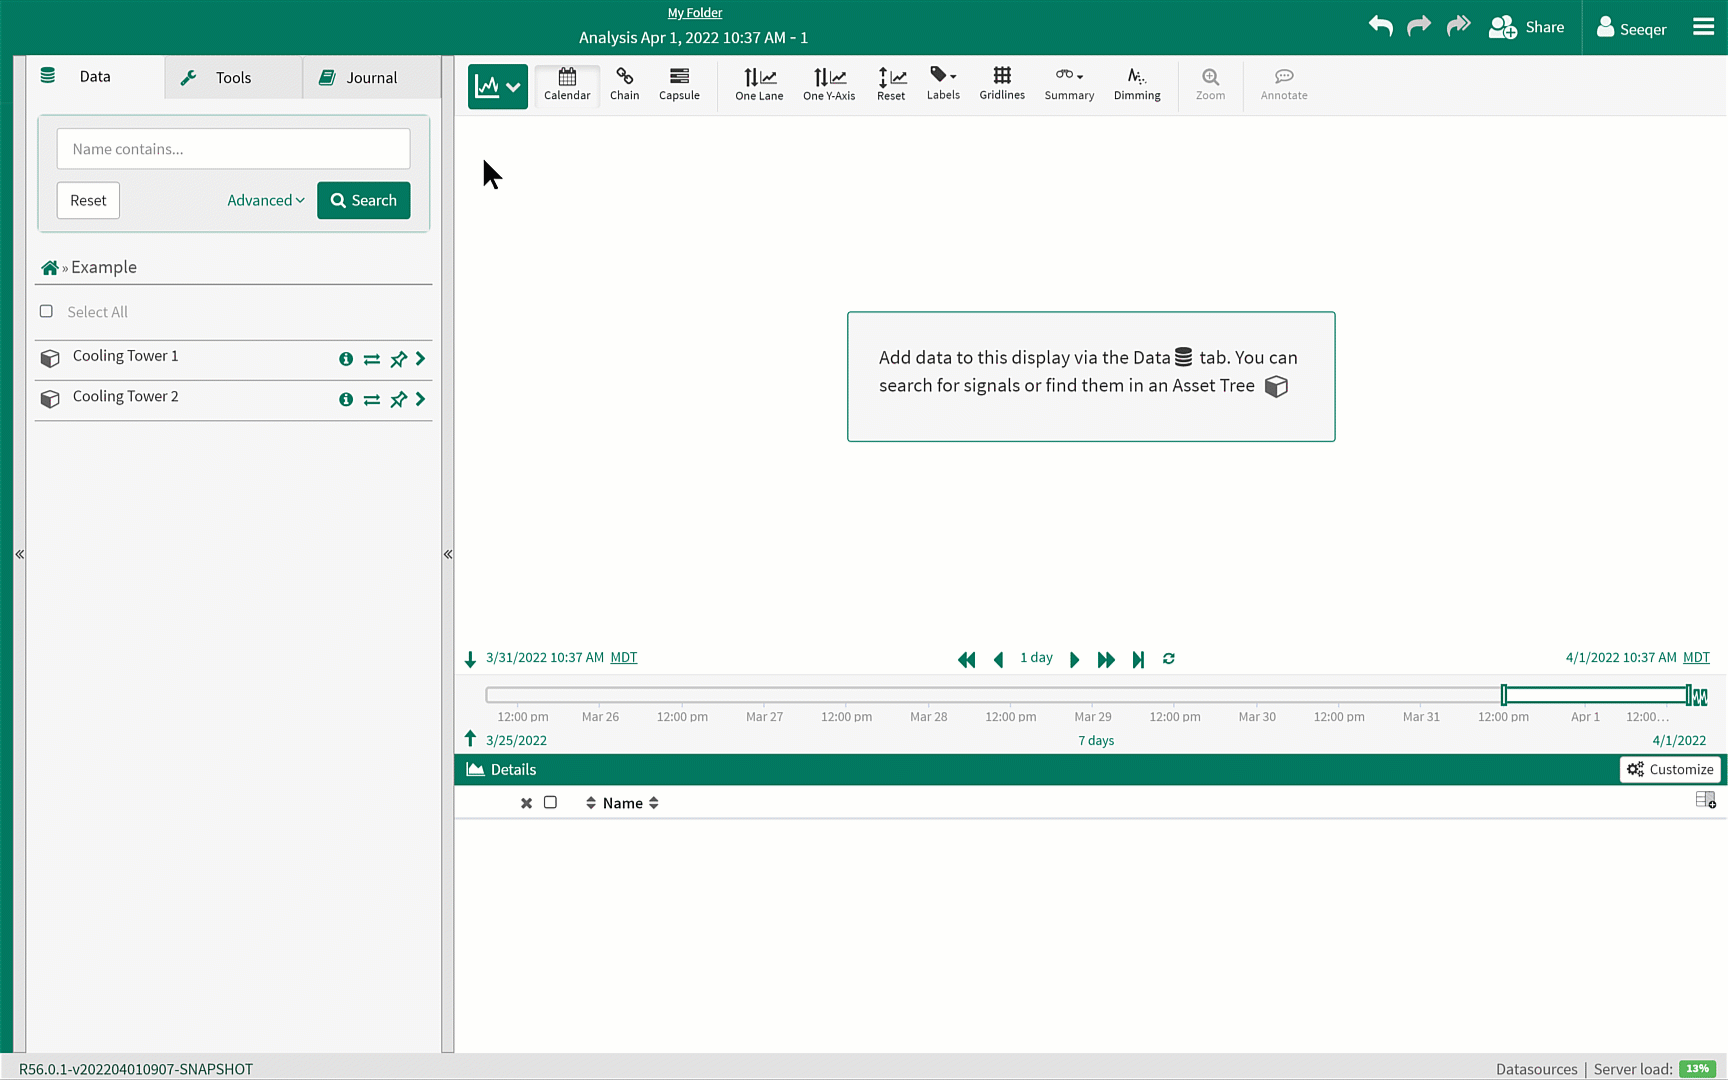Collapse the far-left sidebar chevron

(19, 554)
